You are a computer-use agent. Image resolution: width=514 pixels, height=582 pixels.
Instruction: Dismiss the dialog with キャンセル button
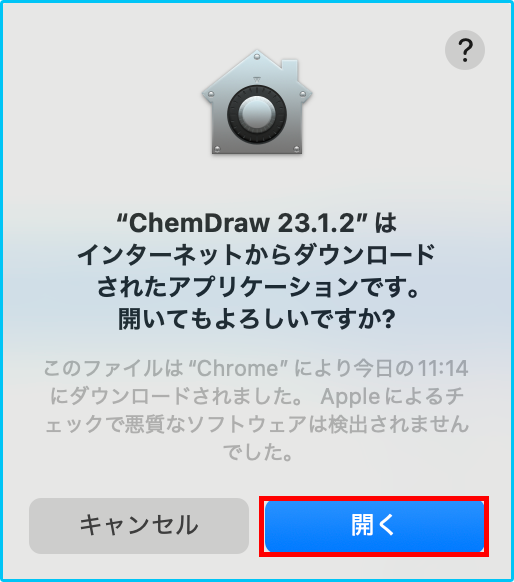point(139,526)
